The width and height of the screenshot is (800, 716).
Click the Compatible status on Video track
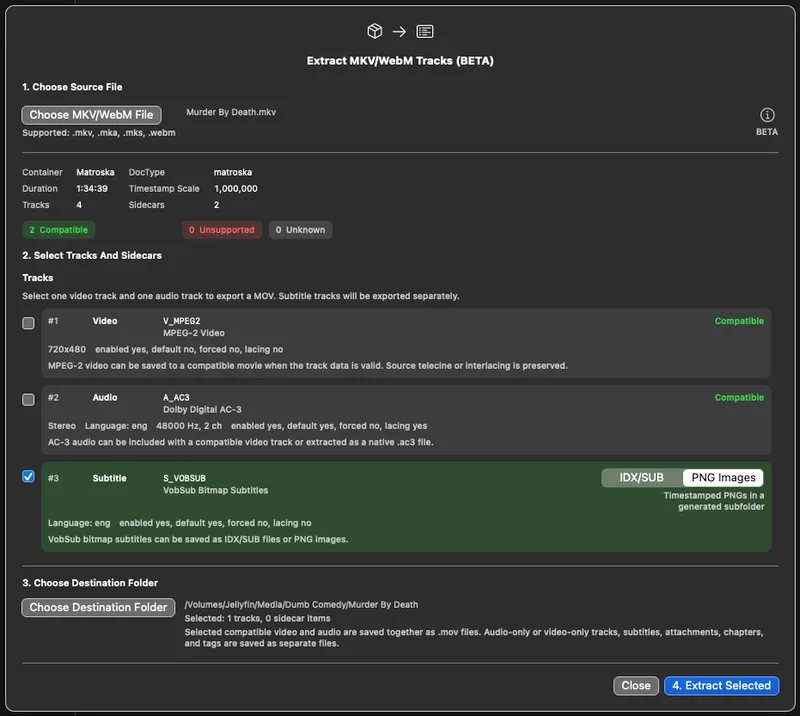[x=739, y=321]
